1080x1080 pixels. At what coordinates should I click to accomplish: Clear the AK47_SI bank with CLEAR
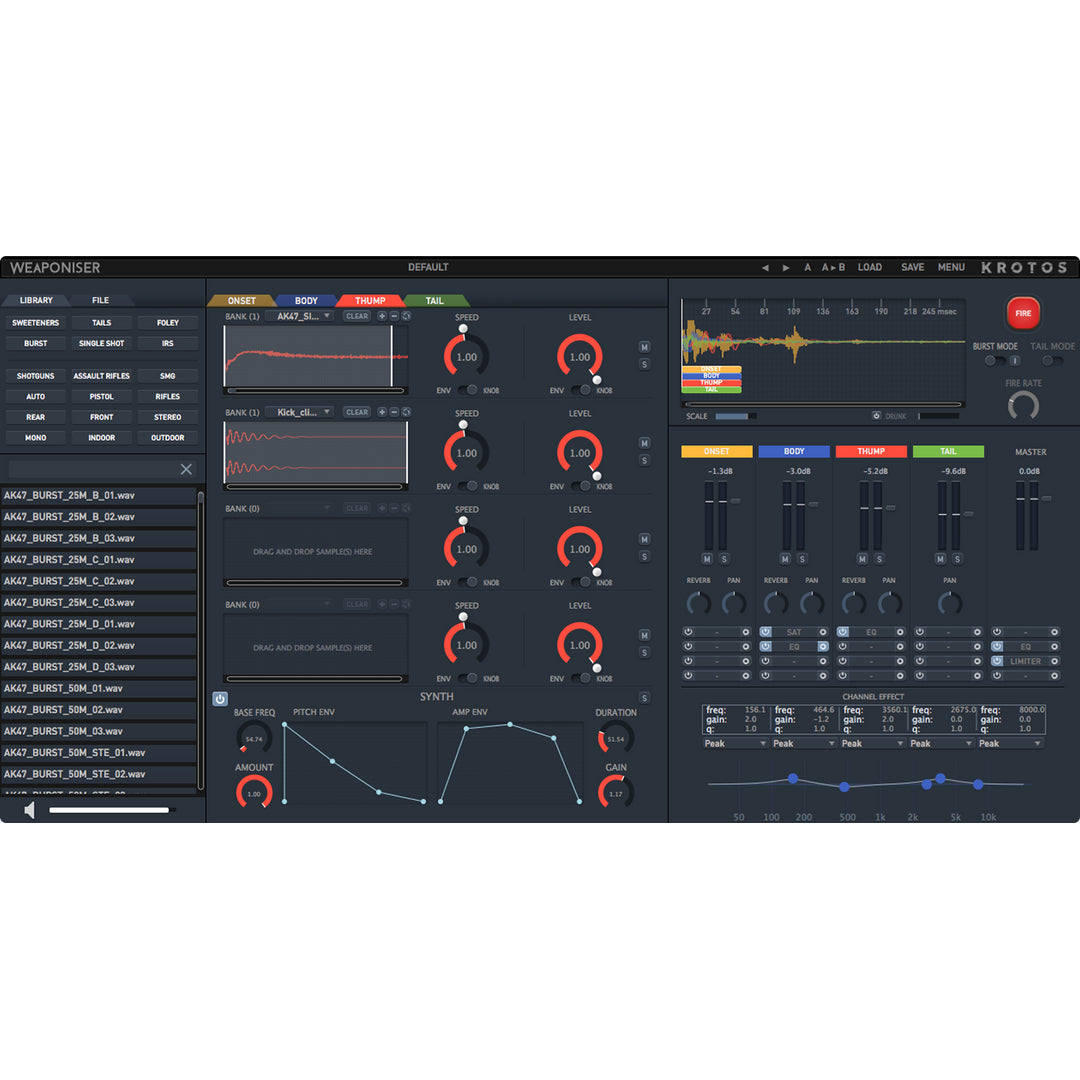357,316
